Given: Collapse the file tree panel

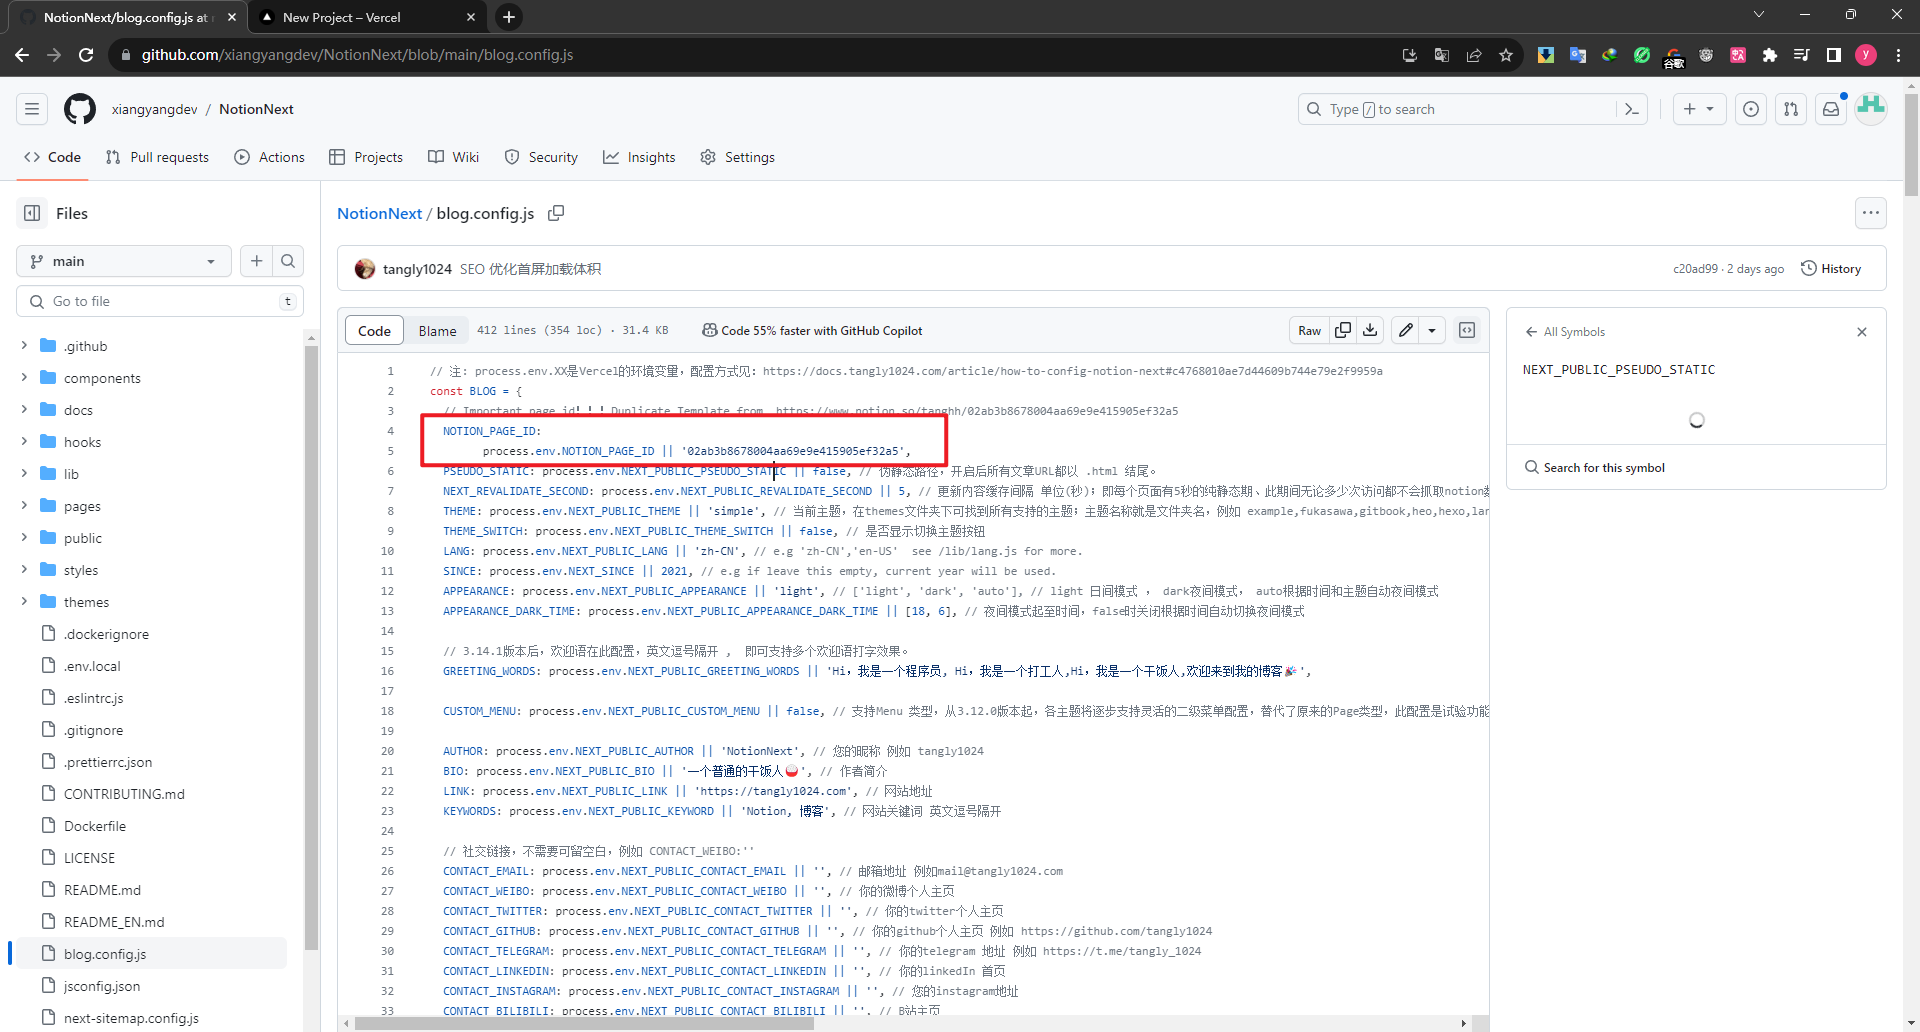Looking at the screenshot, I should (32, 213).
